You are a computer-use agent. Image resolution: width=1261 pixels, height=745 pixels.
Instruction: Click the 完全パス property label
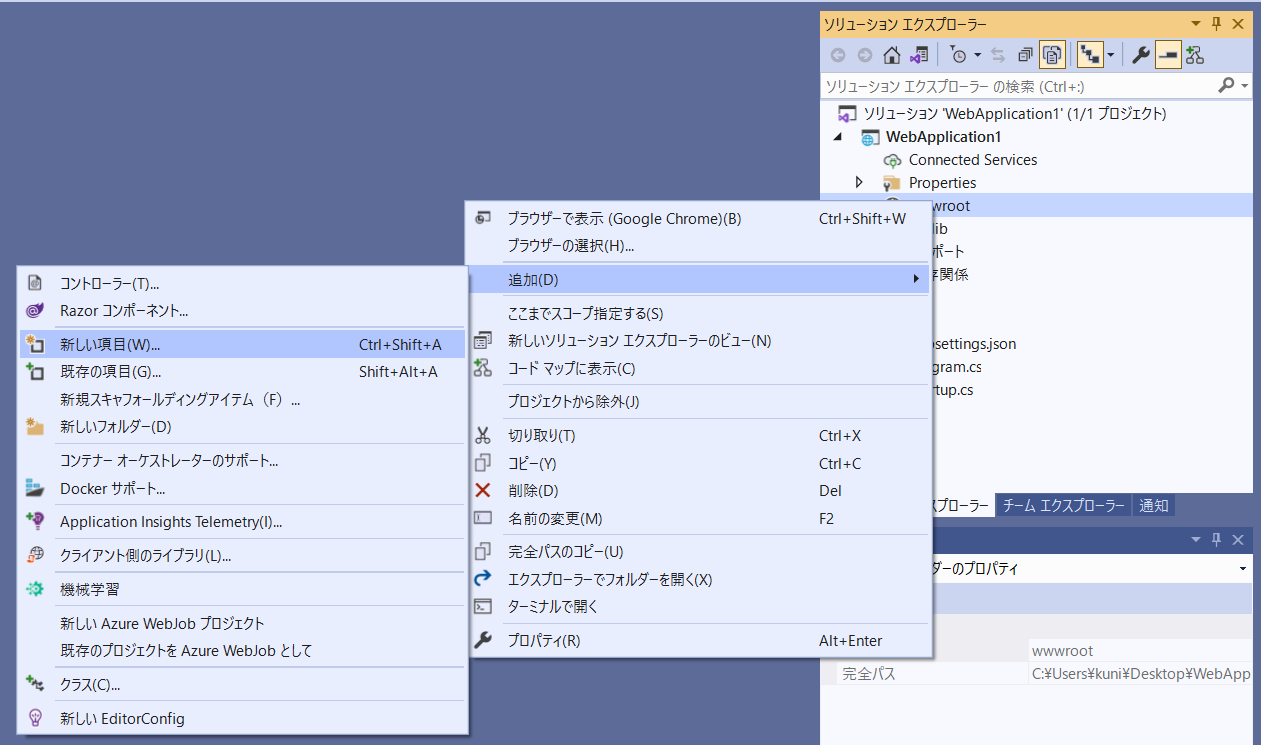[x=868, y=674]
